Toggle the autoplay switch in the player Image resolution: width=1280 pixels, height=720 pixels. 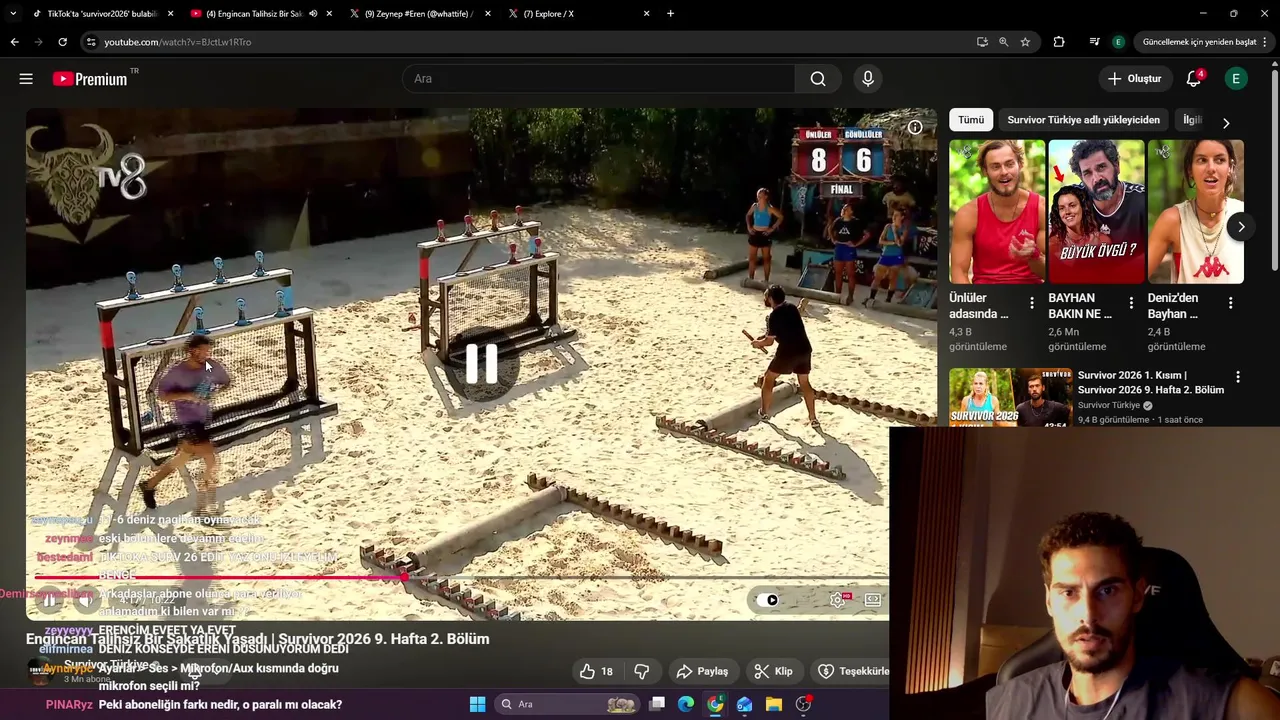point(767,600)
